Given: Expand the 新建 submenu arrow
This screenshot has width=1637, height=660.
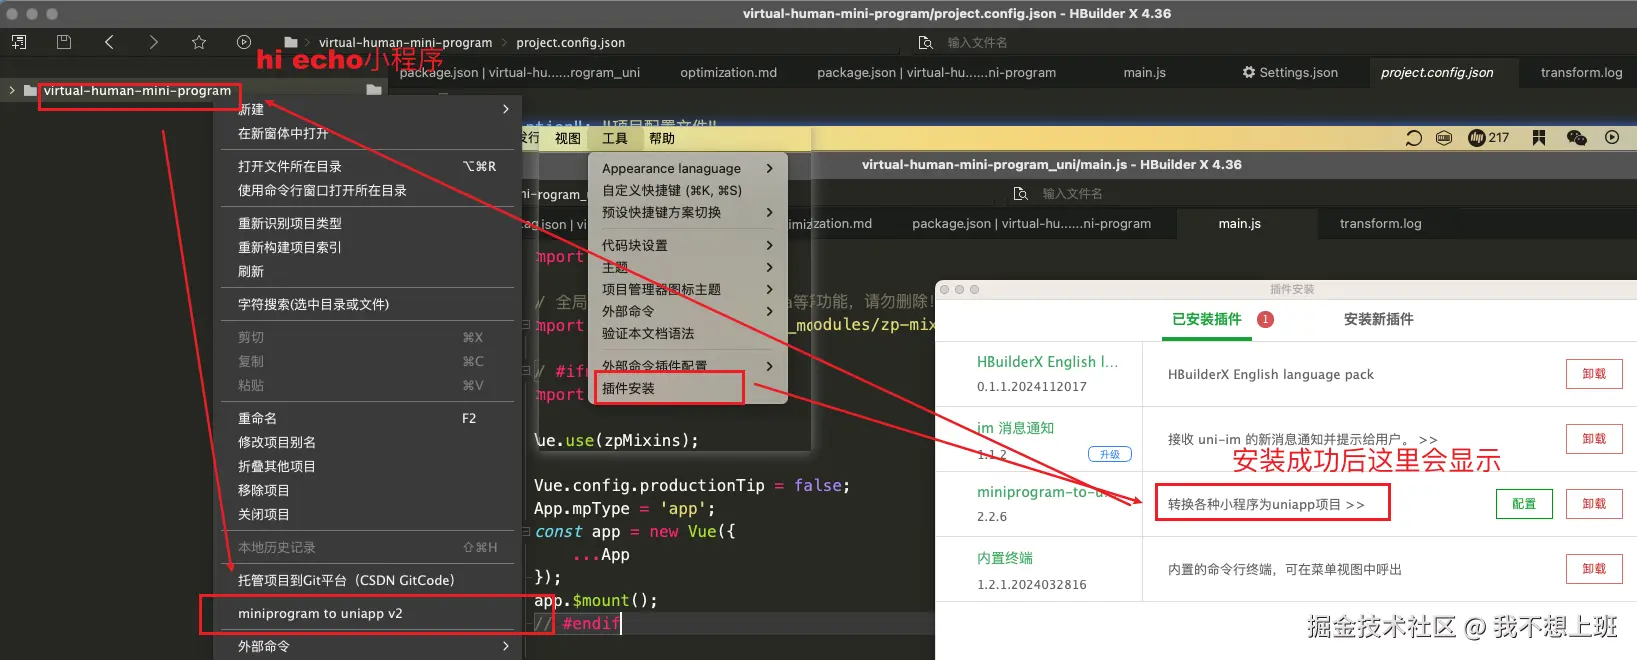Looking at the screenshot, I should pos(506,109).
